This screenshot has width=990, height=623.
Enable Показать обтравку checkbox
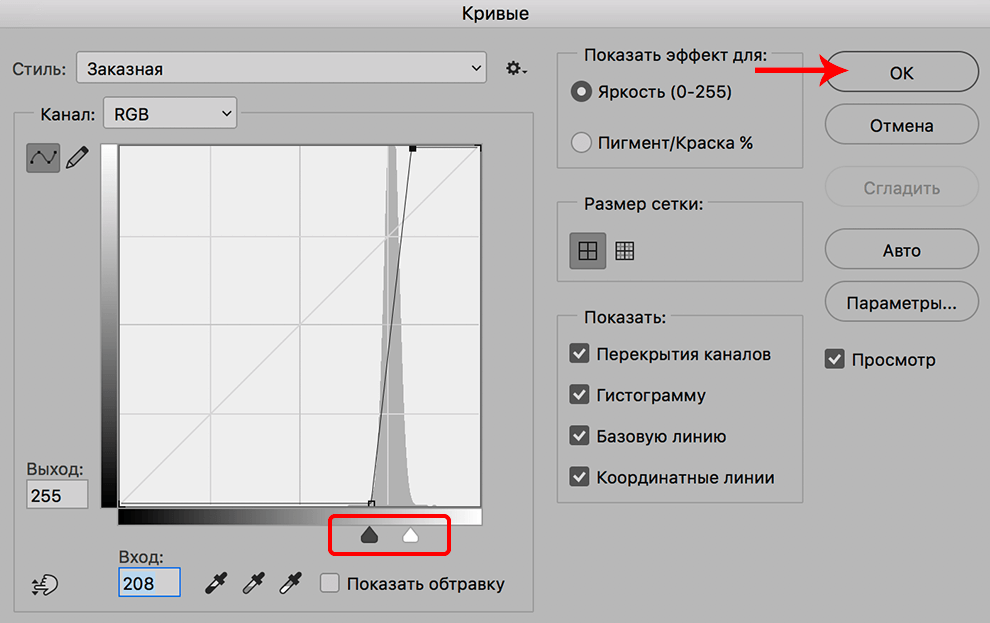coord(330,583)
